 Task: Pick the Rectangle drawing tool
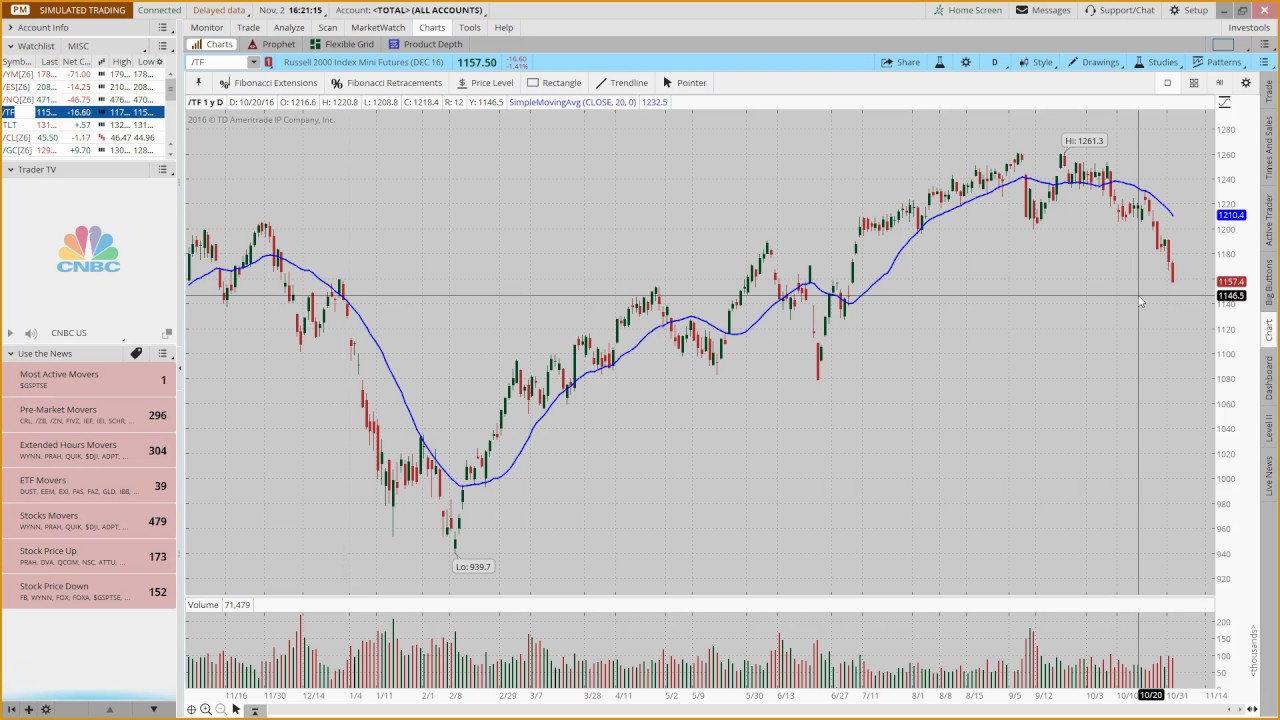554,83
